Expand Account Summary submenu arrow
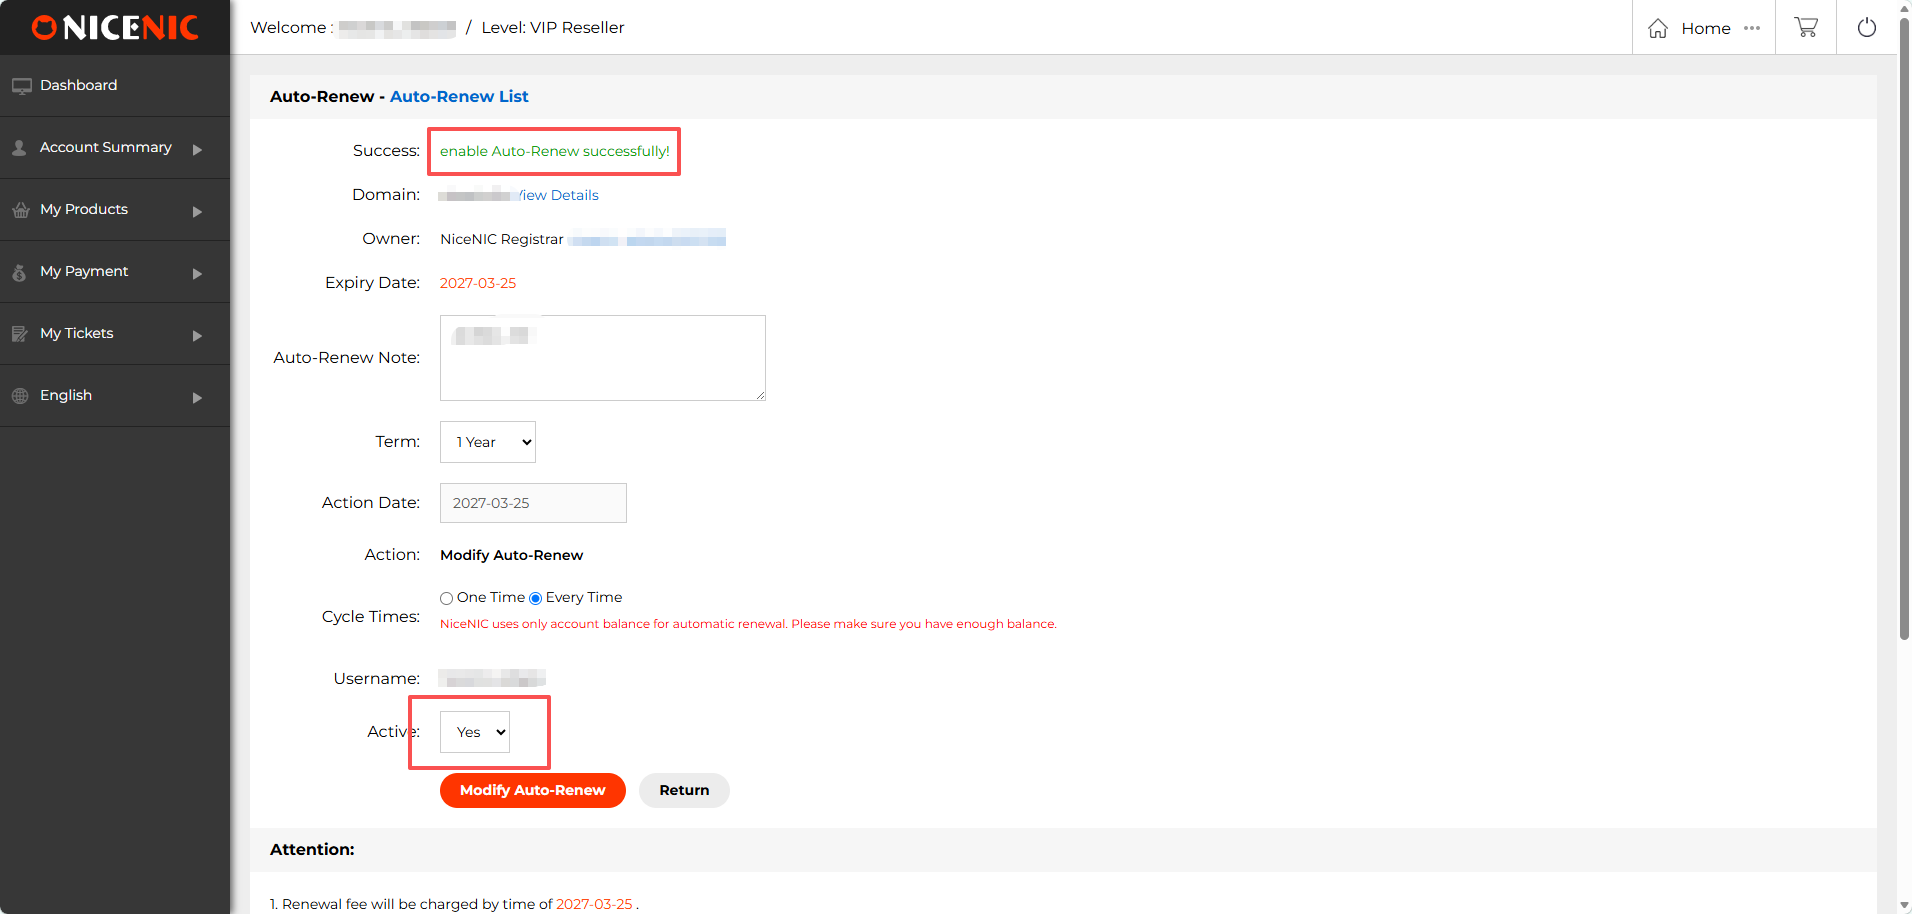Screen dimensions: 1912x914 (x=197, y=150)
